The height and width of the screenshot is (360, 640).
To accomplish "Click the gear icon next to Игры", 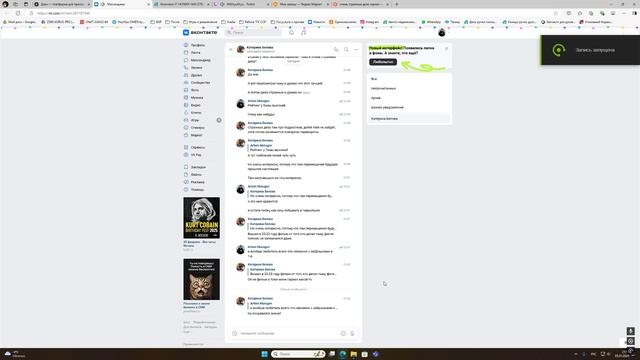I will pos(219,120).
